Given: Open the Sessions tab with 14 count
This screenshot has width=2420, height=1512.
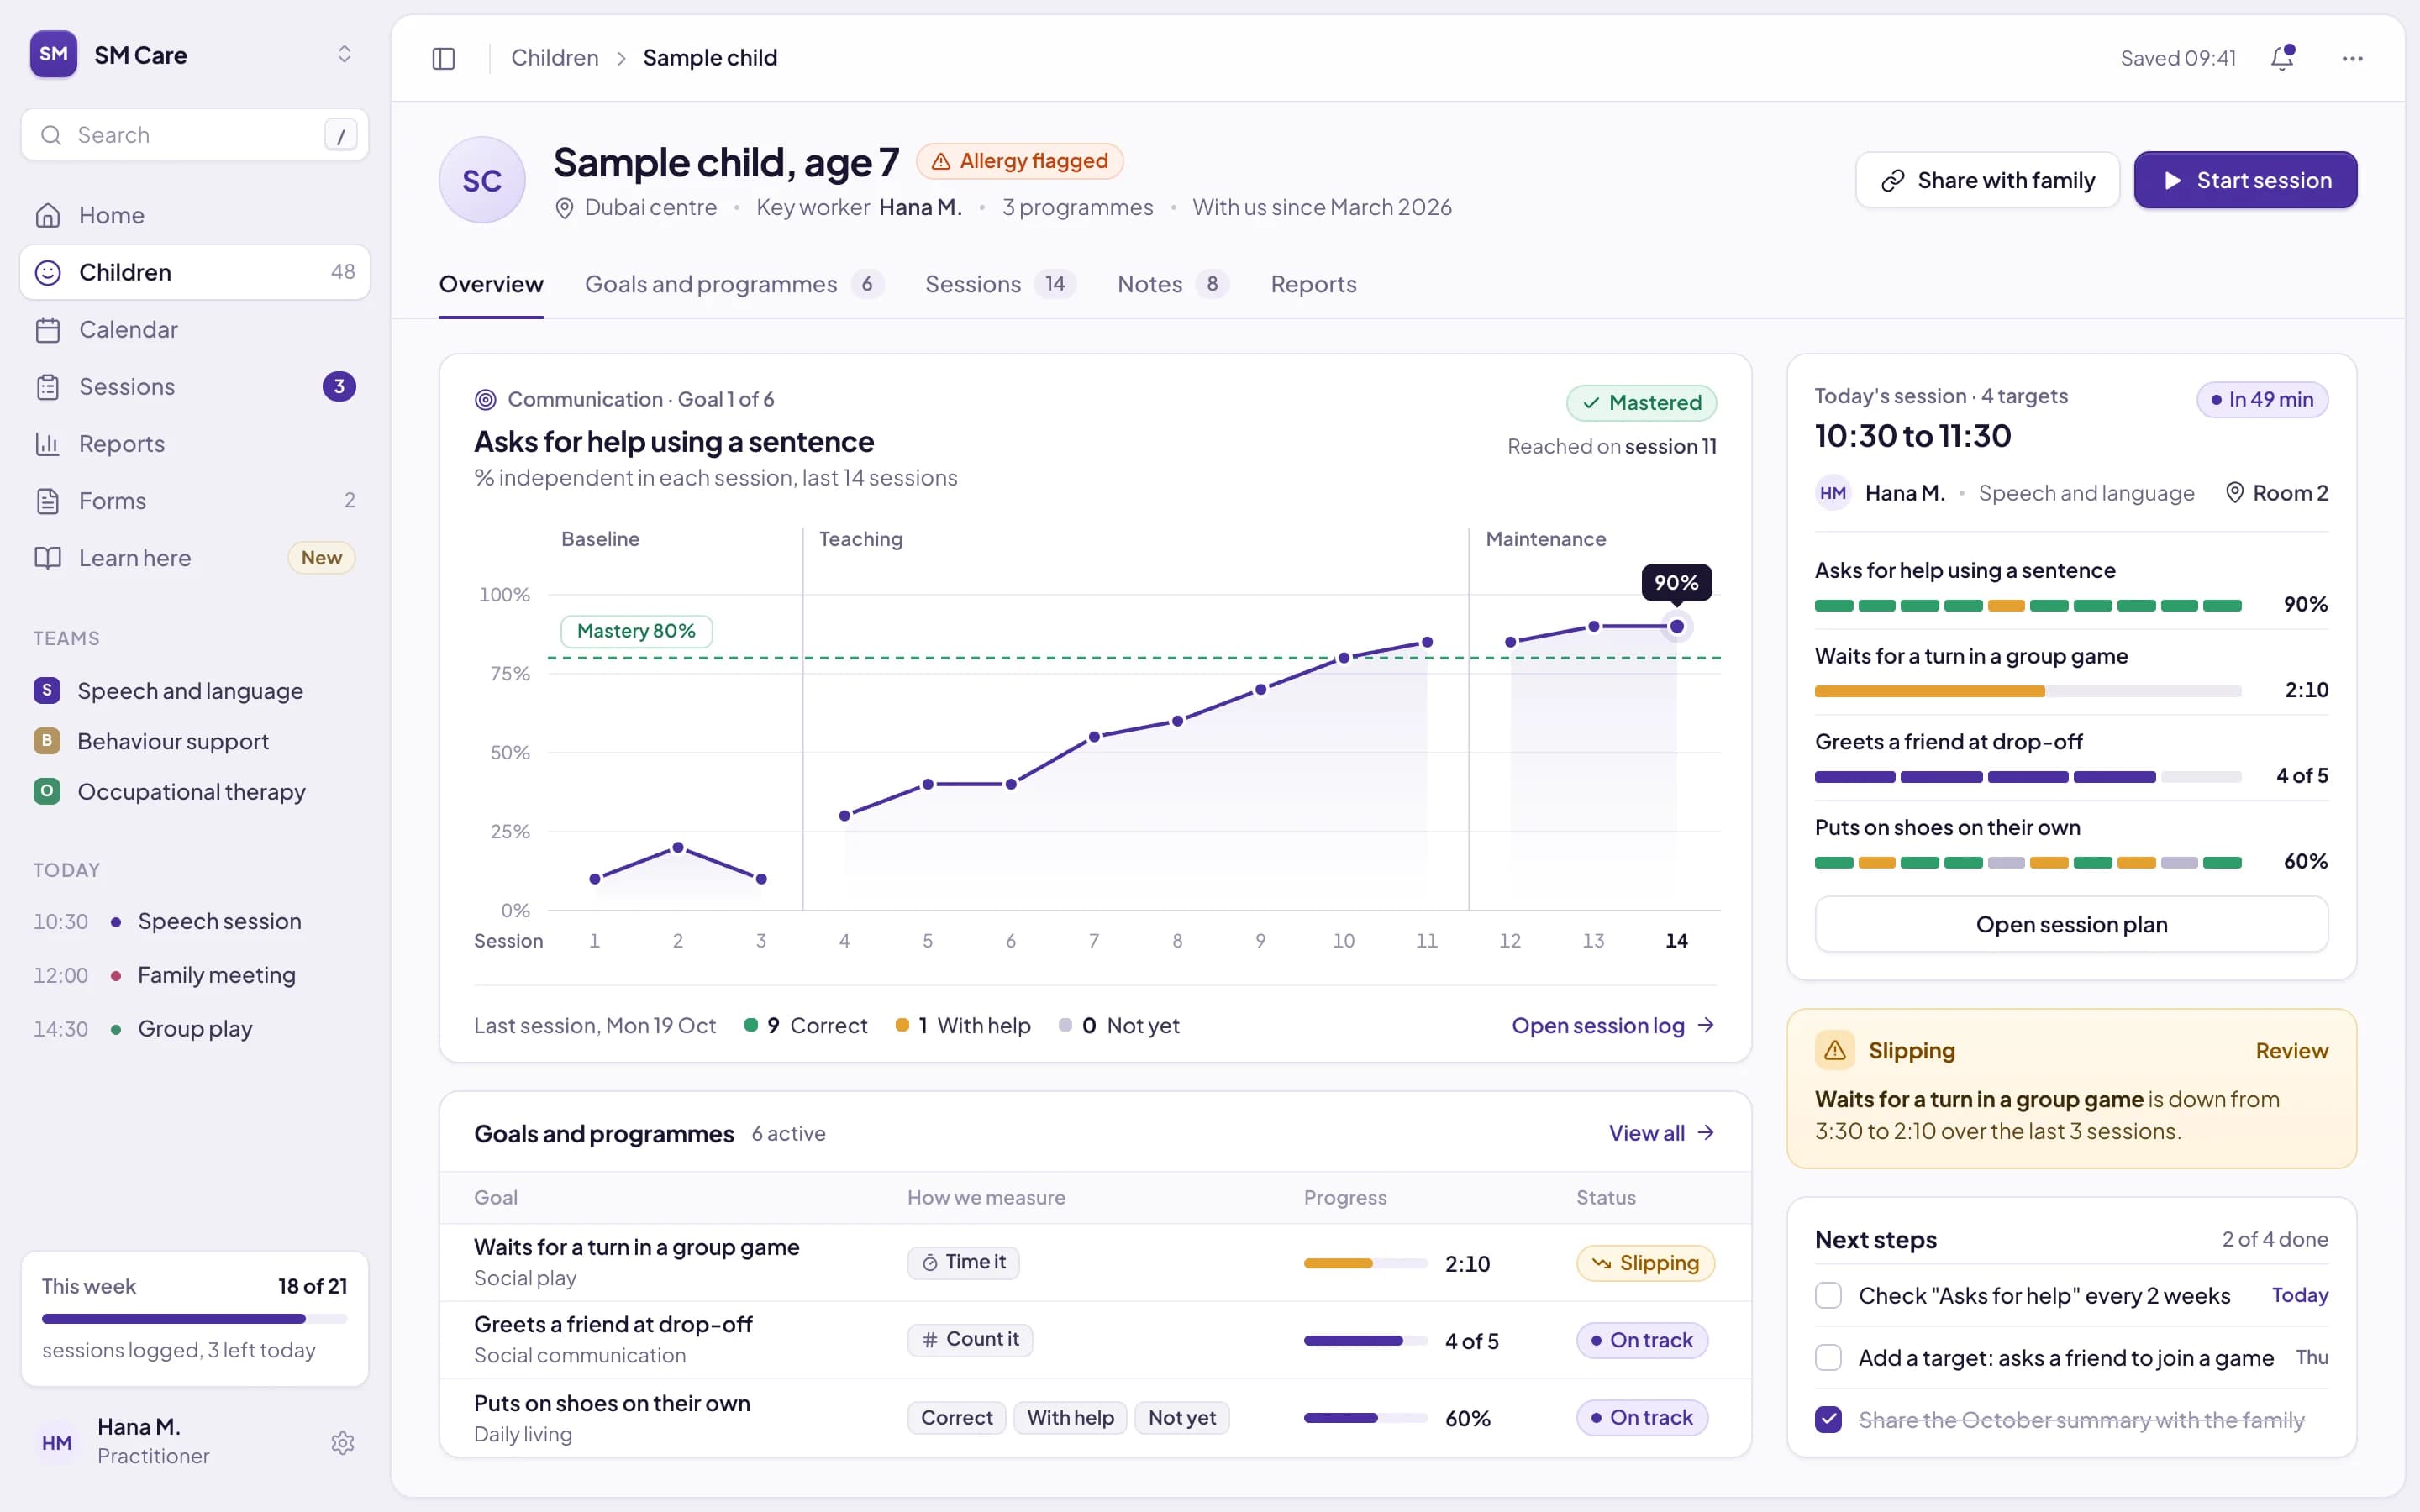Looking at the screenshot, I should 999,284.
